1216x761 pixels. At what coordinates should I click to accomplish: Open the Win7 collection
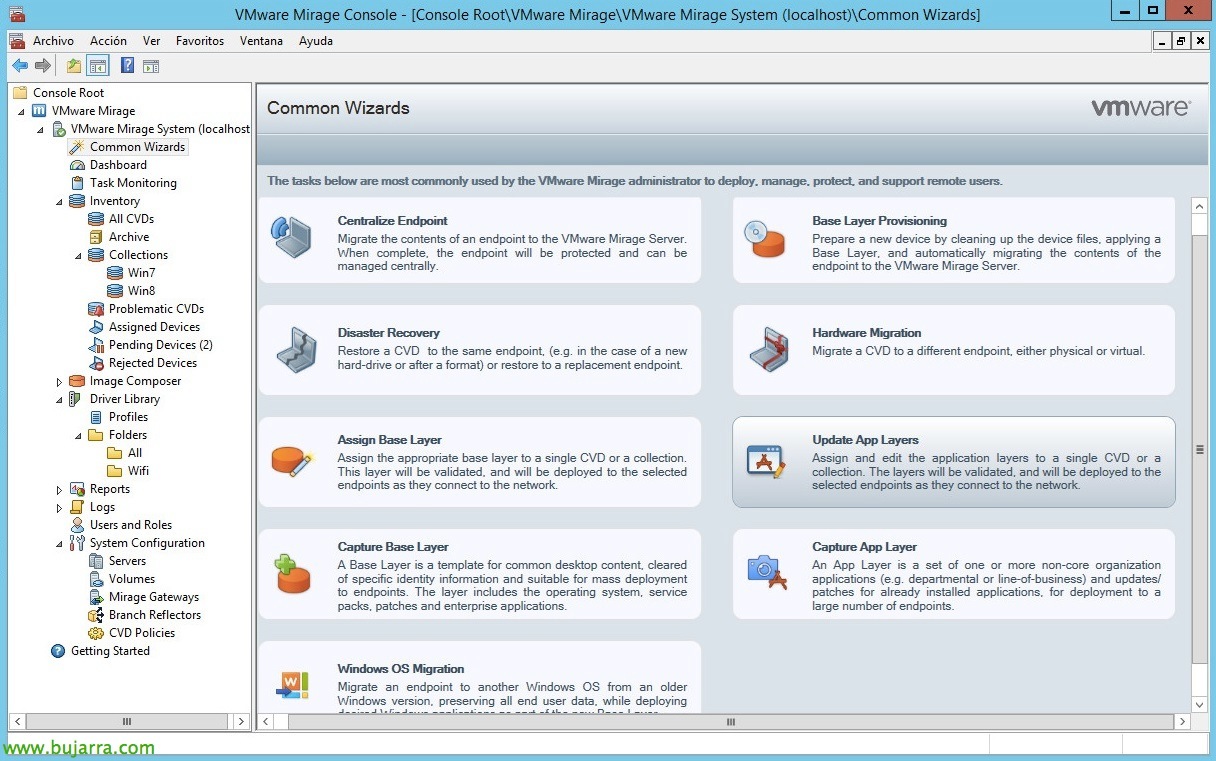(x=141, y=273)
